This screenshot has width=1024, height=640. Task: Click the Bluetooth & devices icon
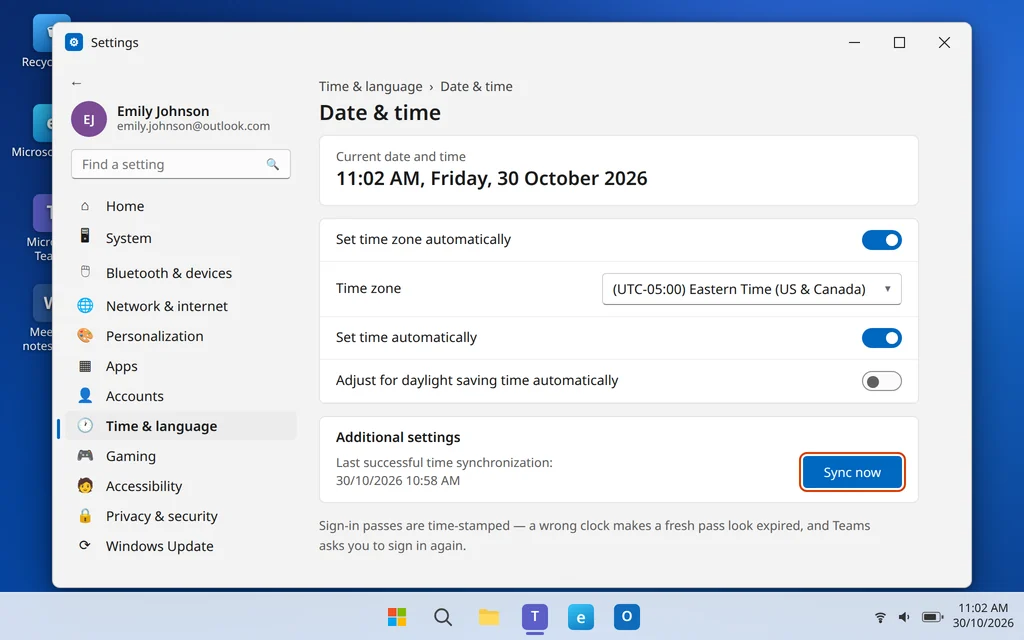click(x=85, y=272)
